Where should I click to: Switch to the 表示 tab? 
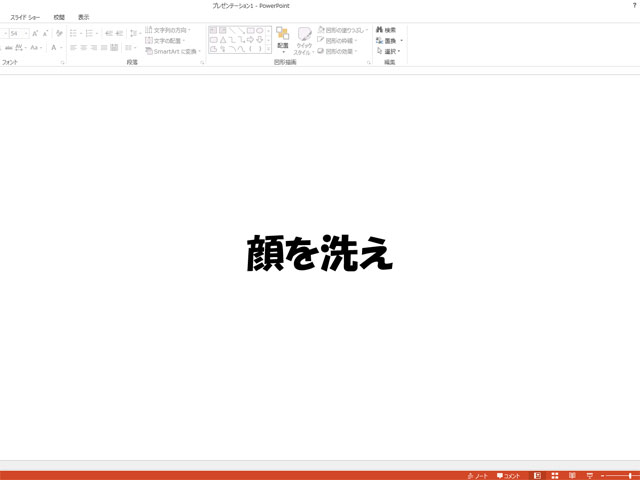tap(83, 17)
